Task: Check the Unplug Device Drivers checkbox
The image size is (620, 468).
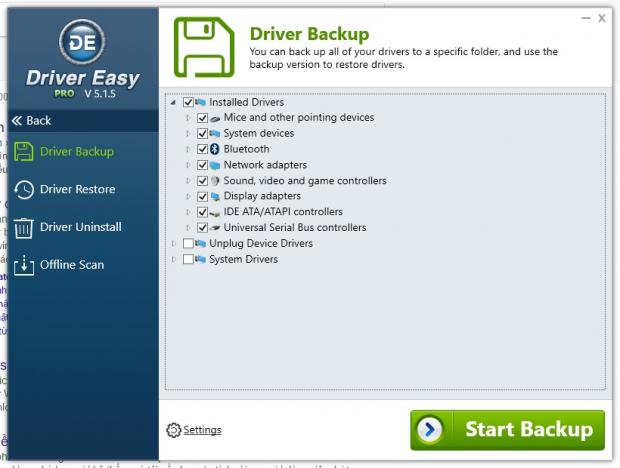Action: pos(188,243)
